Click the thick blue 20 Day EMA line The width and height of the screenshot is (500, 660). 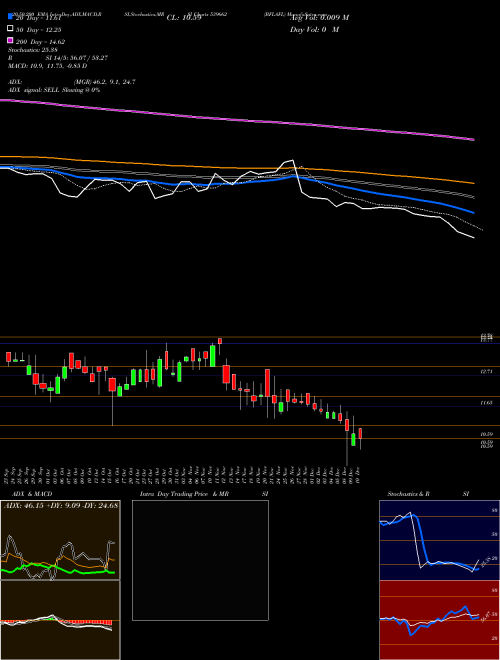pos(236,183)
